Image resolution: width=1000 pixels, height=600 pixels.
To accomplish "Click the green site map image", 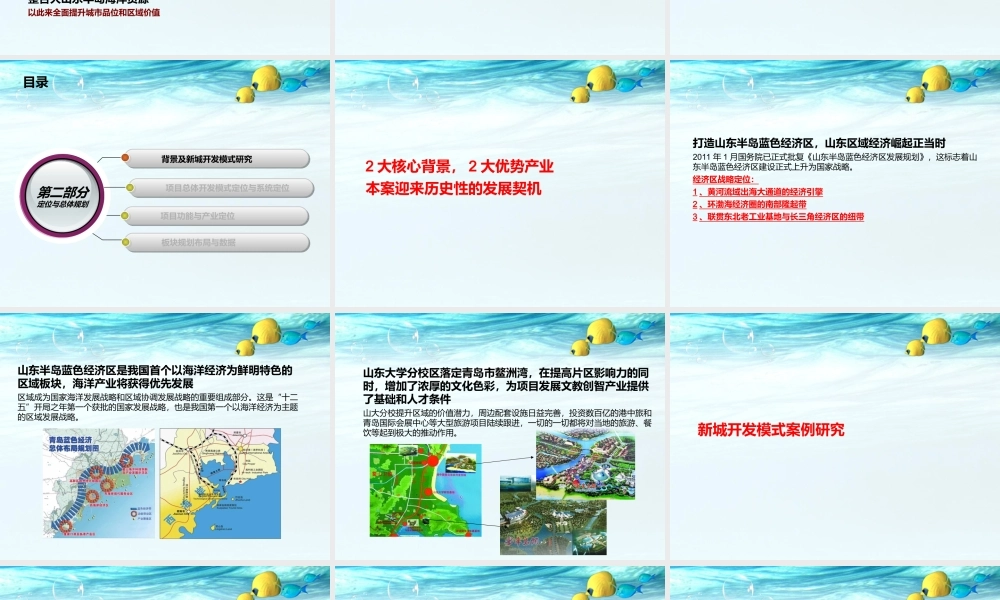I will pyautogui.click(x=425, y=490).
